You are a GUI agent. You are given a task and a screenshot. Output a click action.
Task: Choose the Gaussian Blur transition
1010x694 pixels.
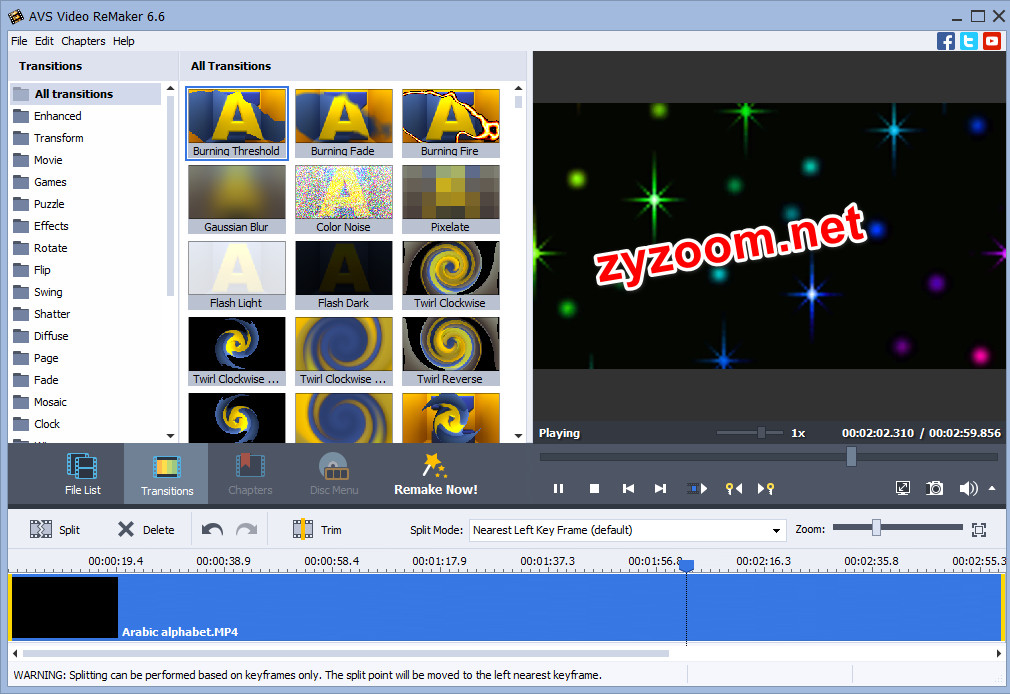[236, 199]
